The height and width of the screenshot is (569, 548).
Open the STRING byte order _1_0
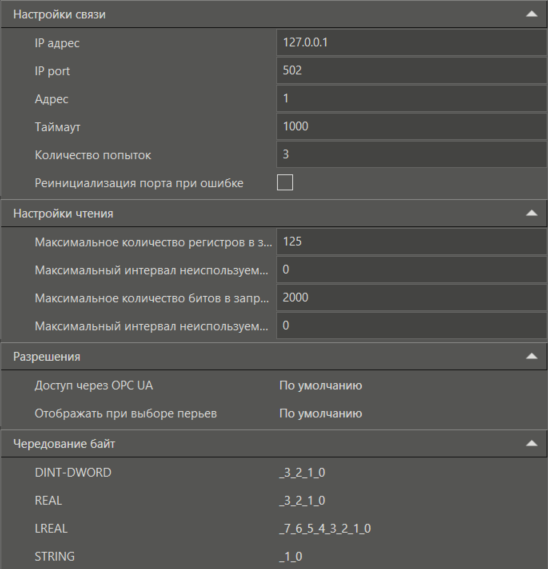[290, 556]
